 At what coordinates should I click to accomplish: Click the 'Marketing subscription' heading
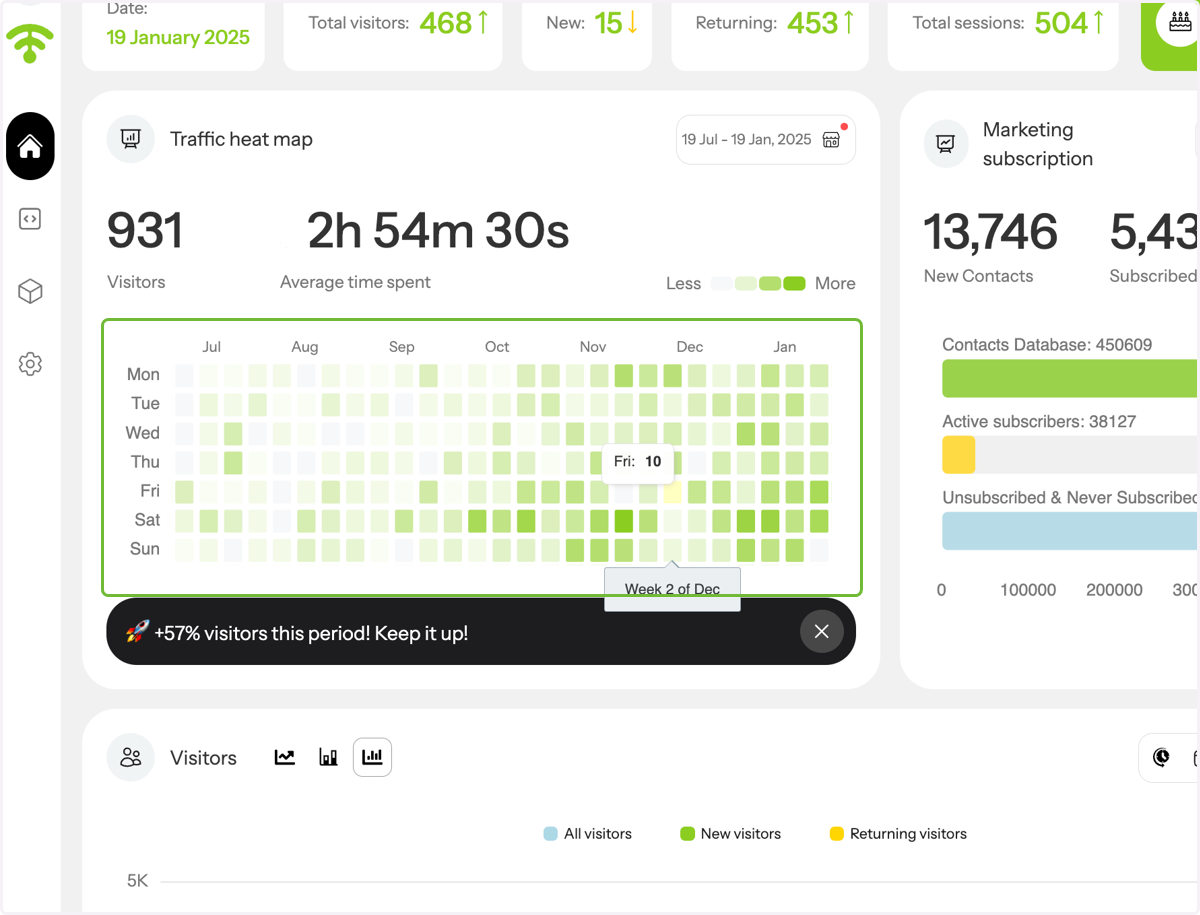point(1038,144)
